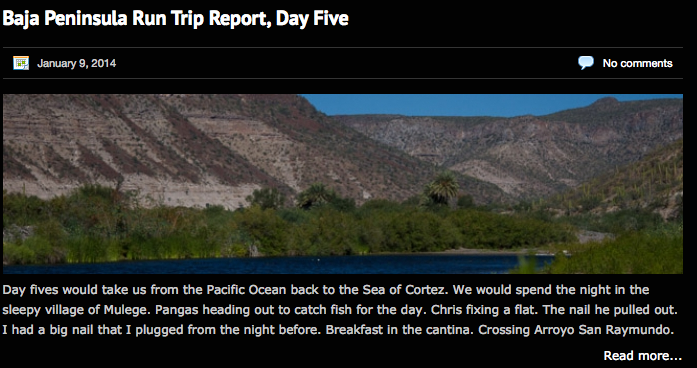Click the blue speech bubble comments icon
697x368 pixels.
coord(586,63)
